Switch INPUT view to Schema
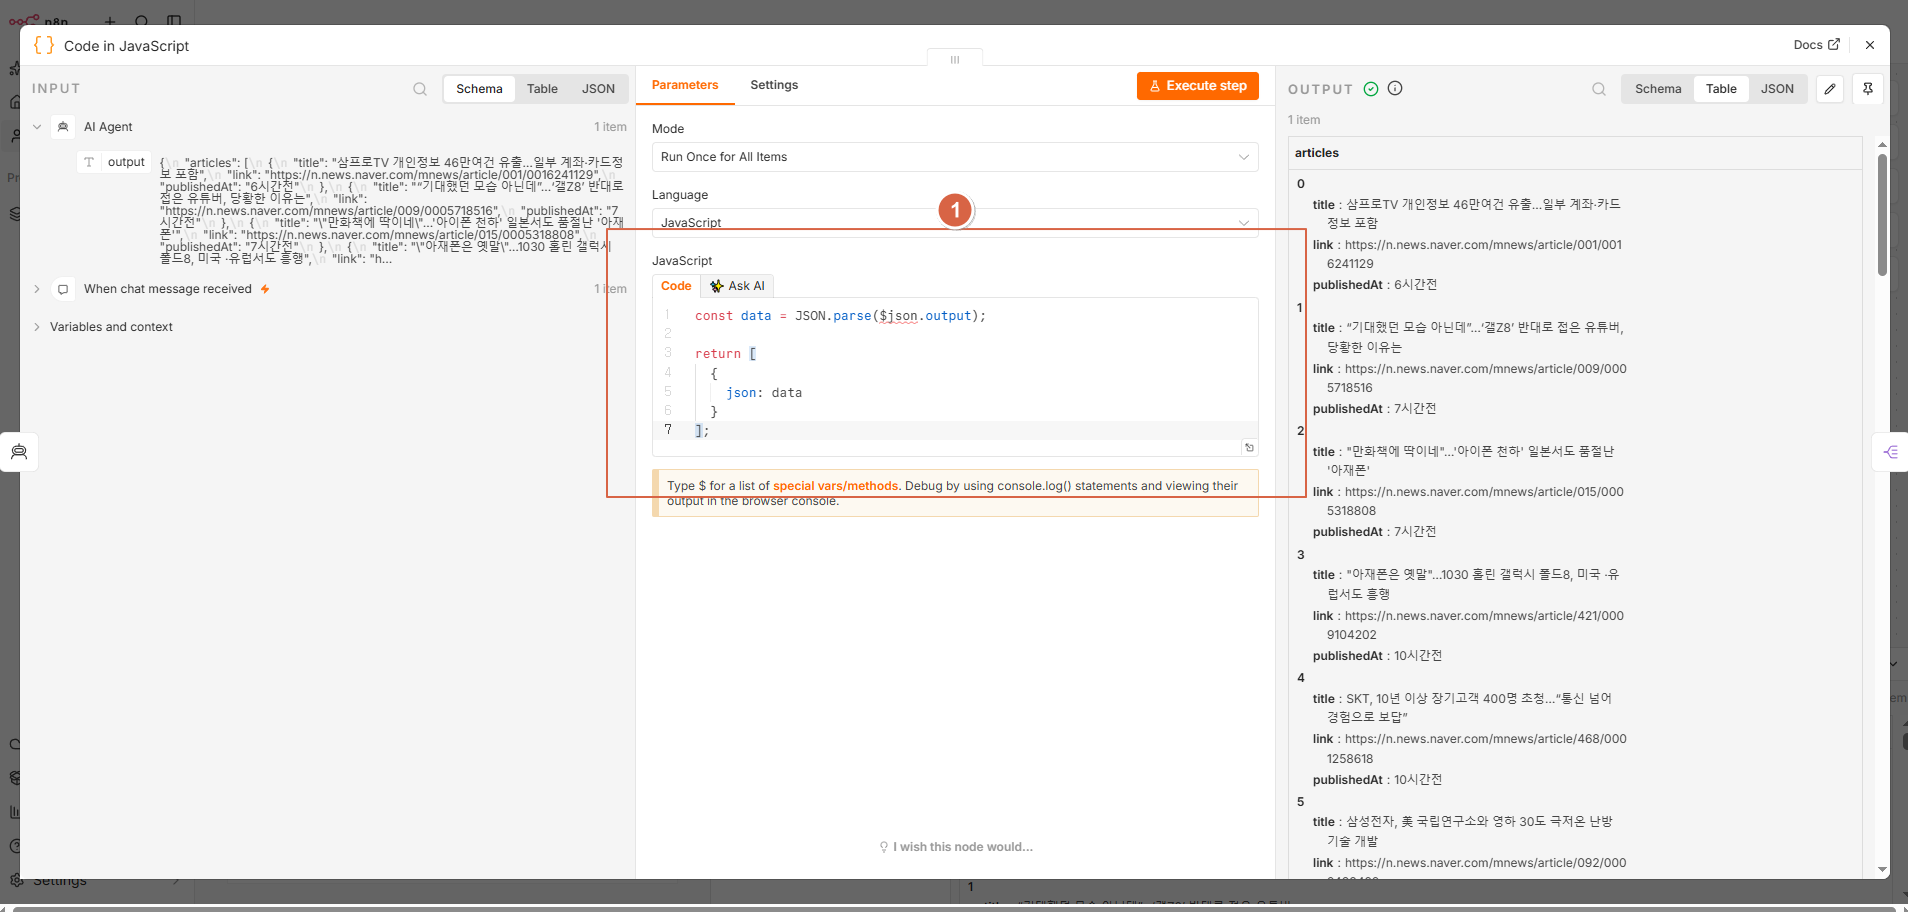The width and height of the screenshot is (1908, 912). coord(479,89)
